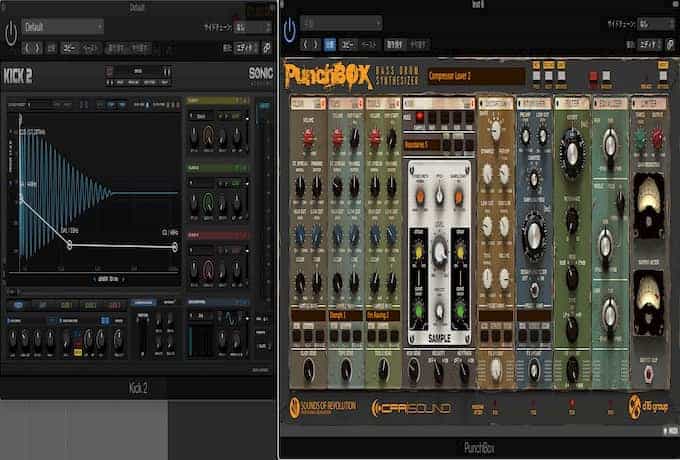Click the red button at bottom of Limiter module
The image size is (680, 460).
pos(648,374)
